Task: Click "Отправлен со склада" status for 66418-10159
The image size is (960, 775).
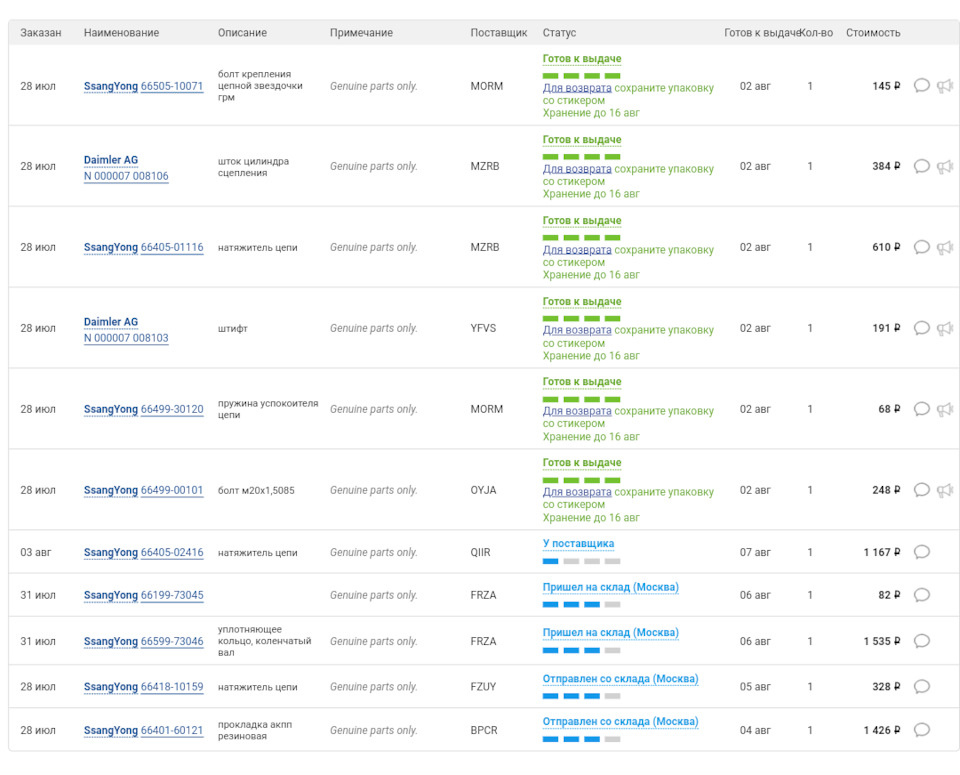Action: (x=620, y=679)
